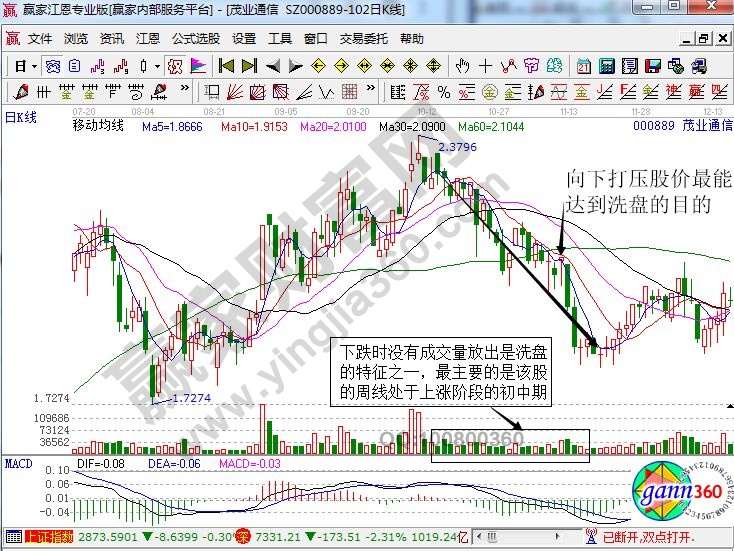This screenshot has height=551, width=734.
Task: Click the purple 节 icon
Action: click(531, 66)
